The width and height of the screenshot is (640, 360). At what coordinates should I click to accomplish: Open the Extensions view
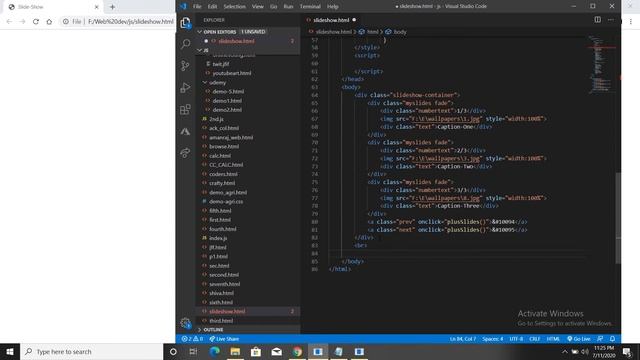point(185,109)
